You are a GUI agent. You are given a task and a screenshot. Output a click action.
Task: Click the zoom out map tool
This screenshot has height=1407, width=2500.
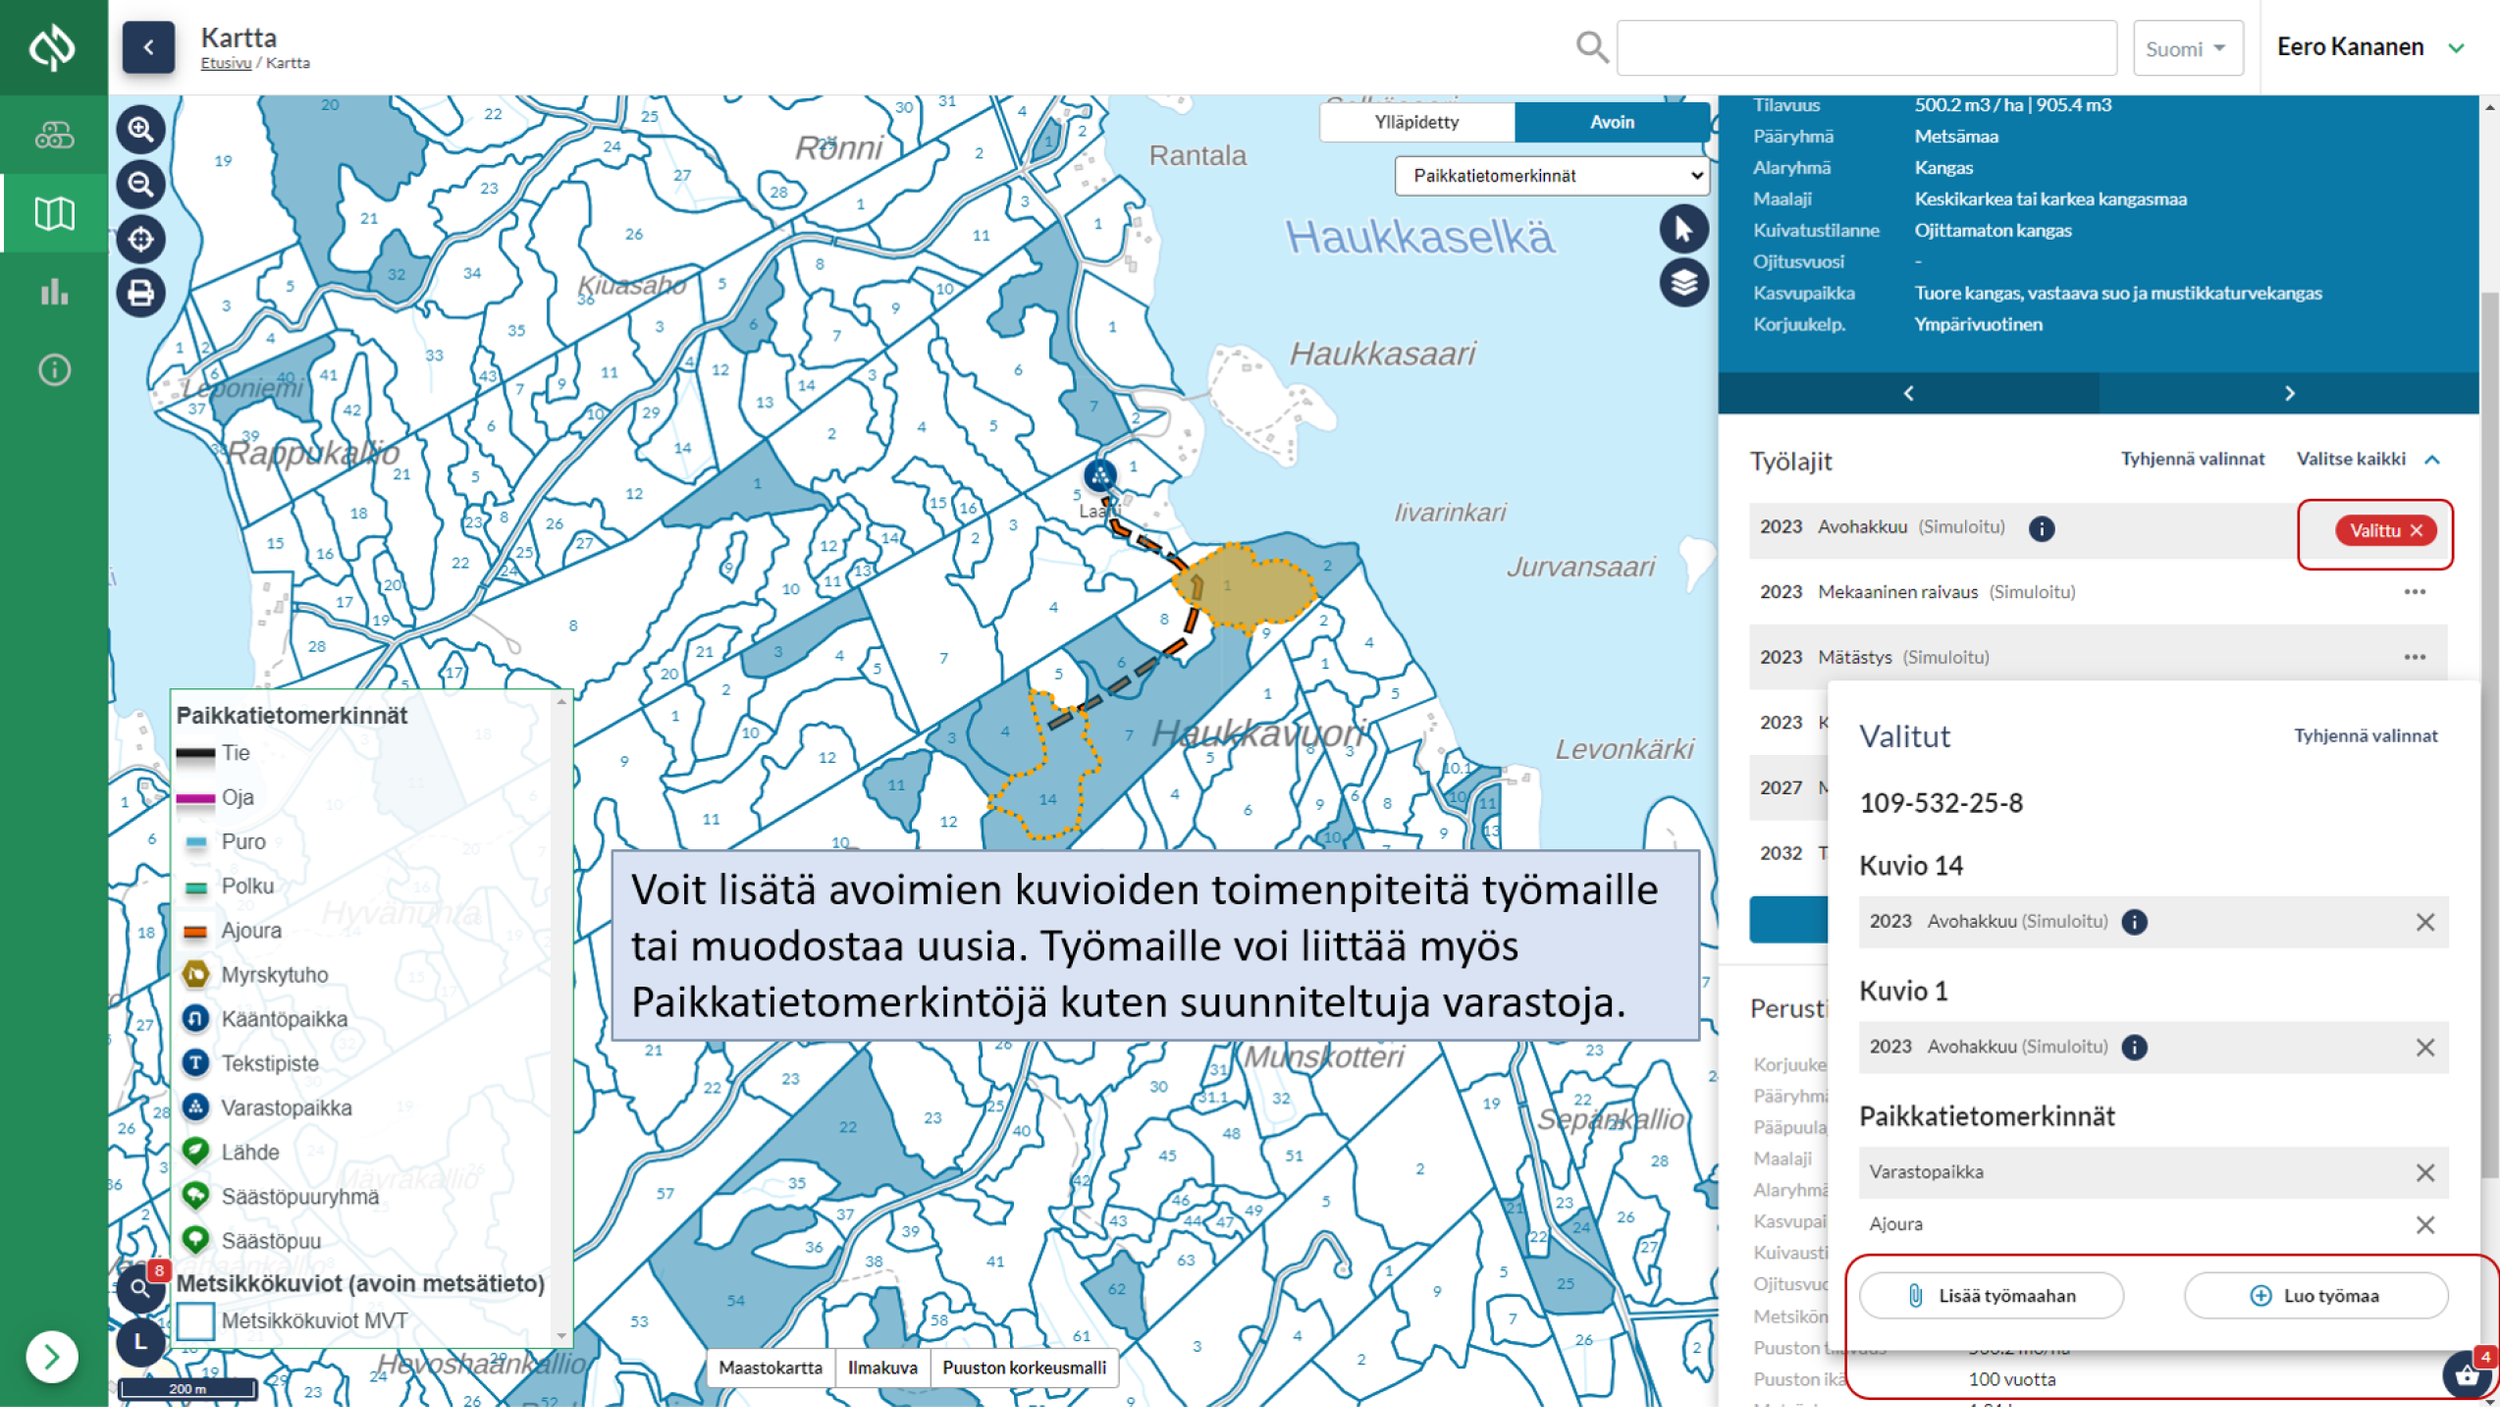point(141,184)
